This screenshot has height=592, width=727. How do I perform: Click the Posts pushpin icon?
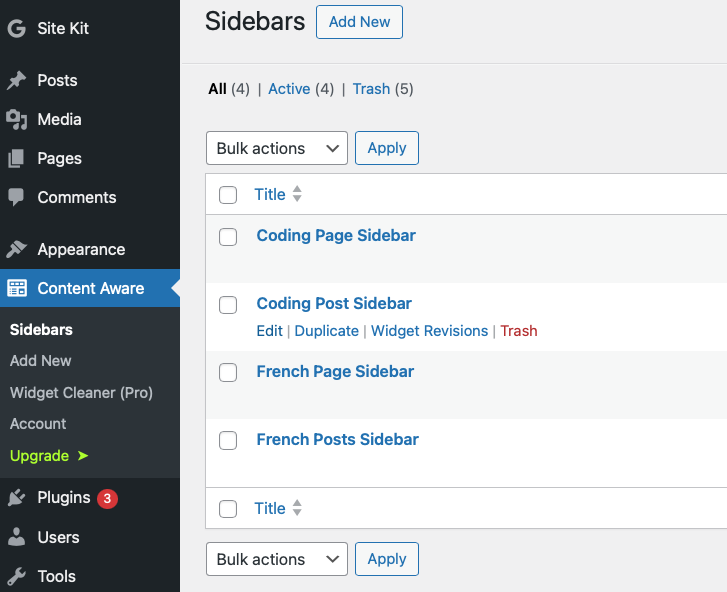17,80
